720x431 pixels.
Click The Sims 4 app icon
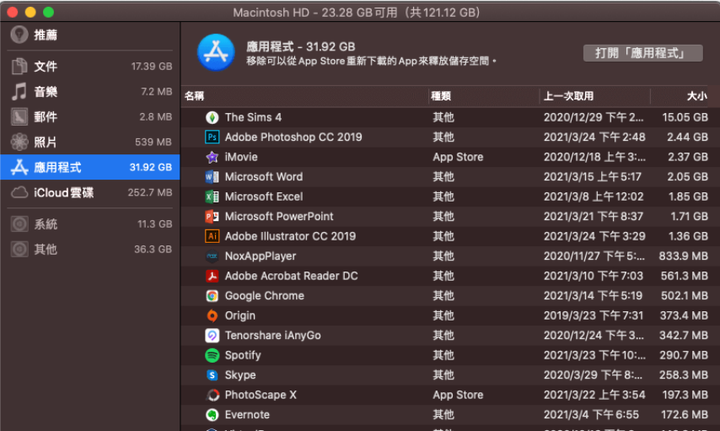212,118
